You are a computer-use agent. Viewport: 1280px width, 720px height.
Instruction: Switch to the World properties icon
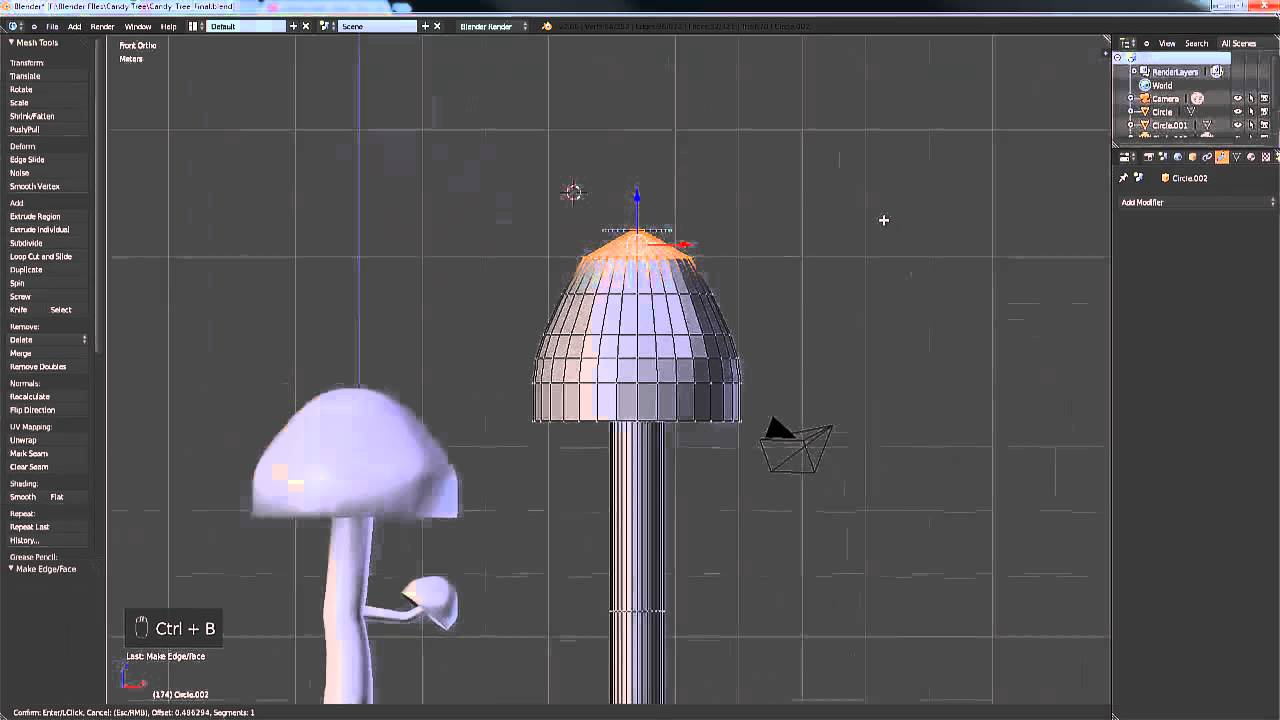click(1178, 157)
